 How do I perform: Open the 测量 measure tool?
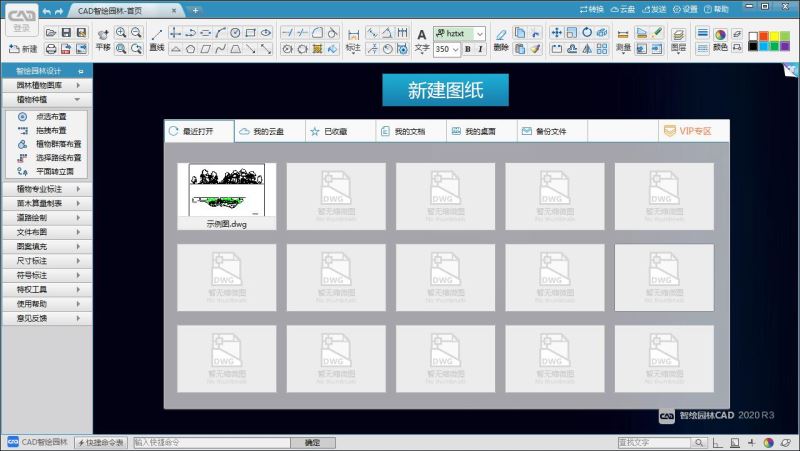tap(623, 40)
